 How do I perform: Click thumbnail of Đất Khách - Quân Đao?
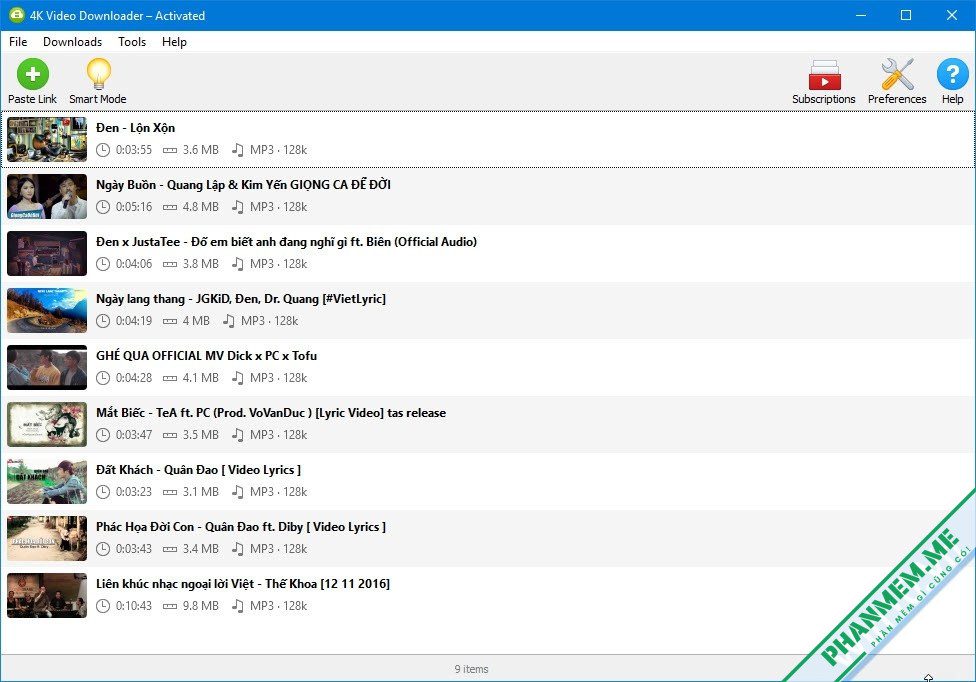47,482
